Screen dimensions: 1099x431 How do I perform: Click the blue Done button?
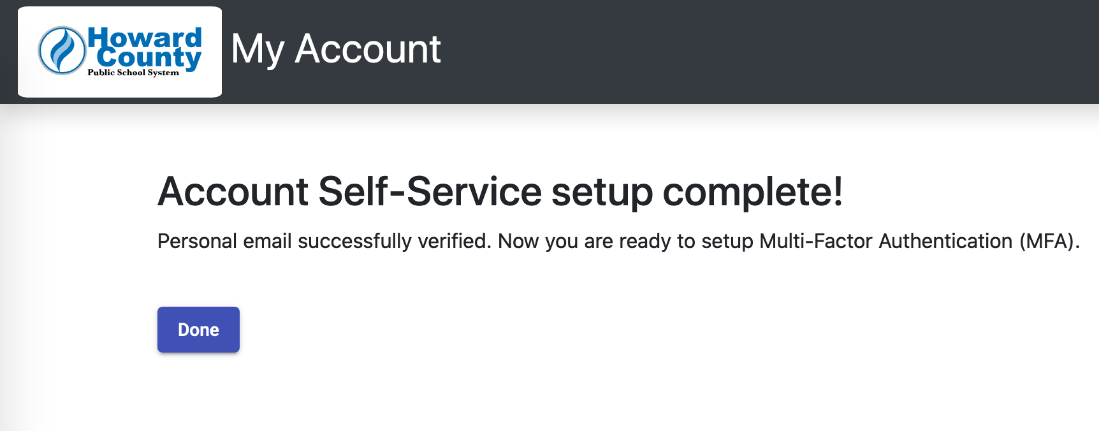point(198,329)
